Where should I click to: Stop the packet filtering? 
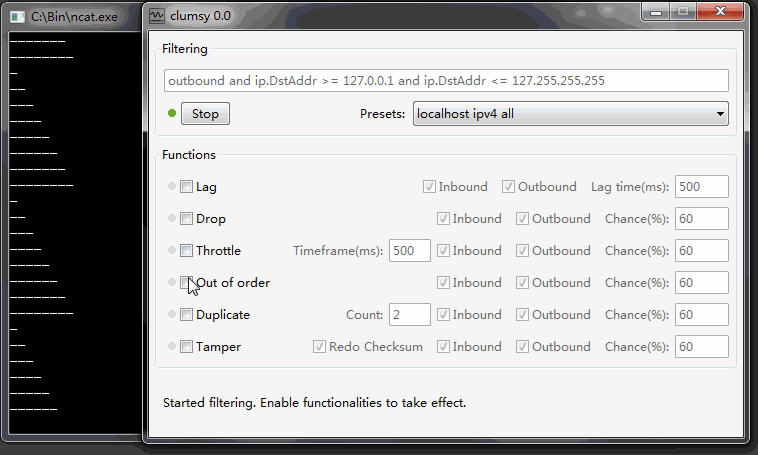pos(205,114)
